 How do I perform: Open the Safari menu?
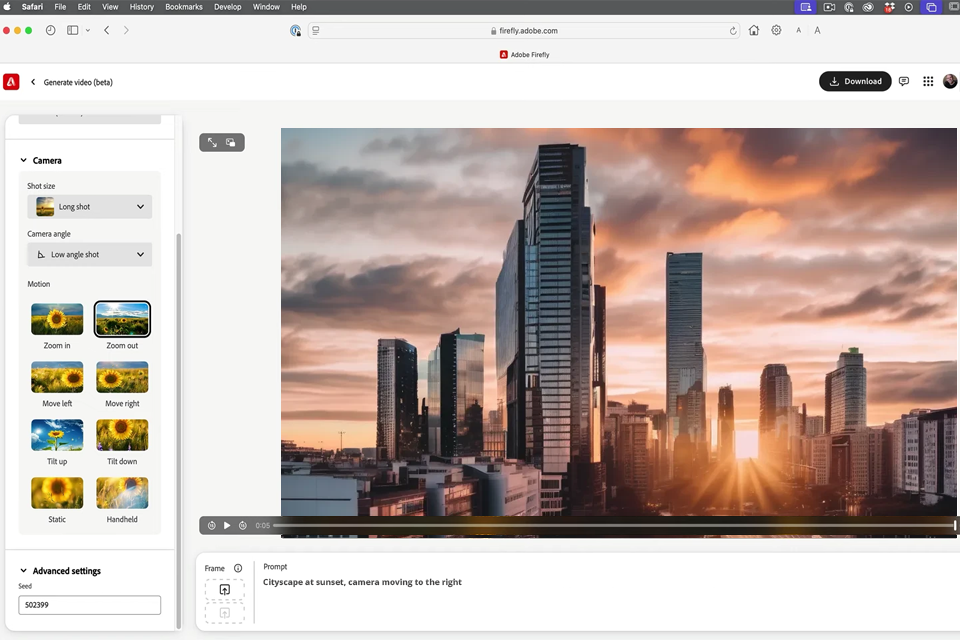pyautogui.click(x=32, y=7)
